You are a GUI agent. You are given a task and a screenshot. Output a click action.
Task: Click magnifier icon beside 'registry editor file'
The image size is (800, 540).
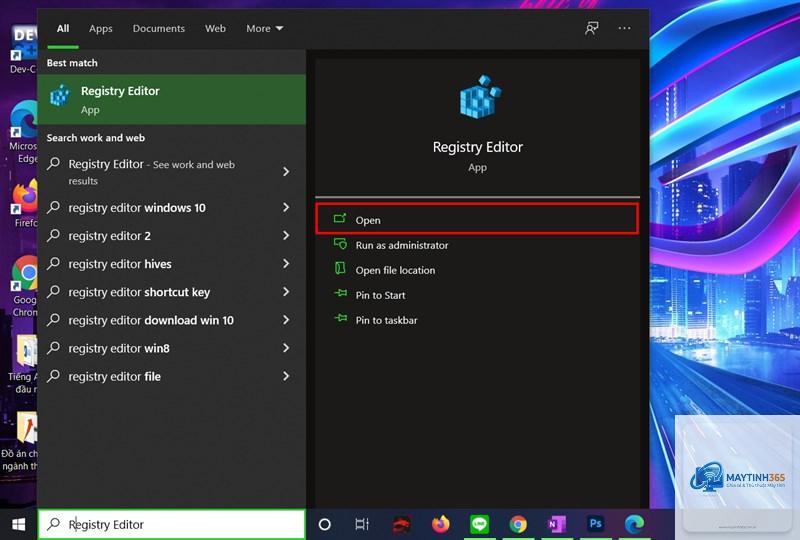point(54,375)
